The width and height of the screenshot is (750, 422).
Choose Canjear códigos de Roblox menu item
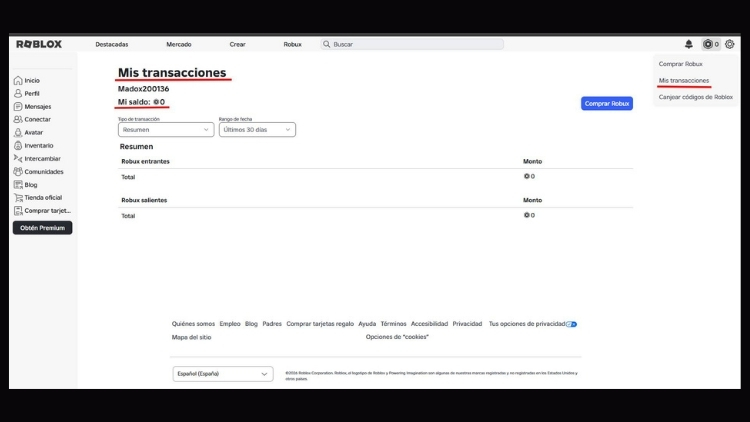695,97
